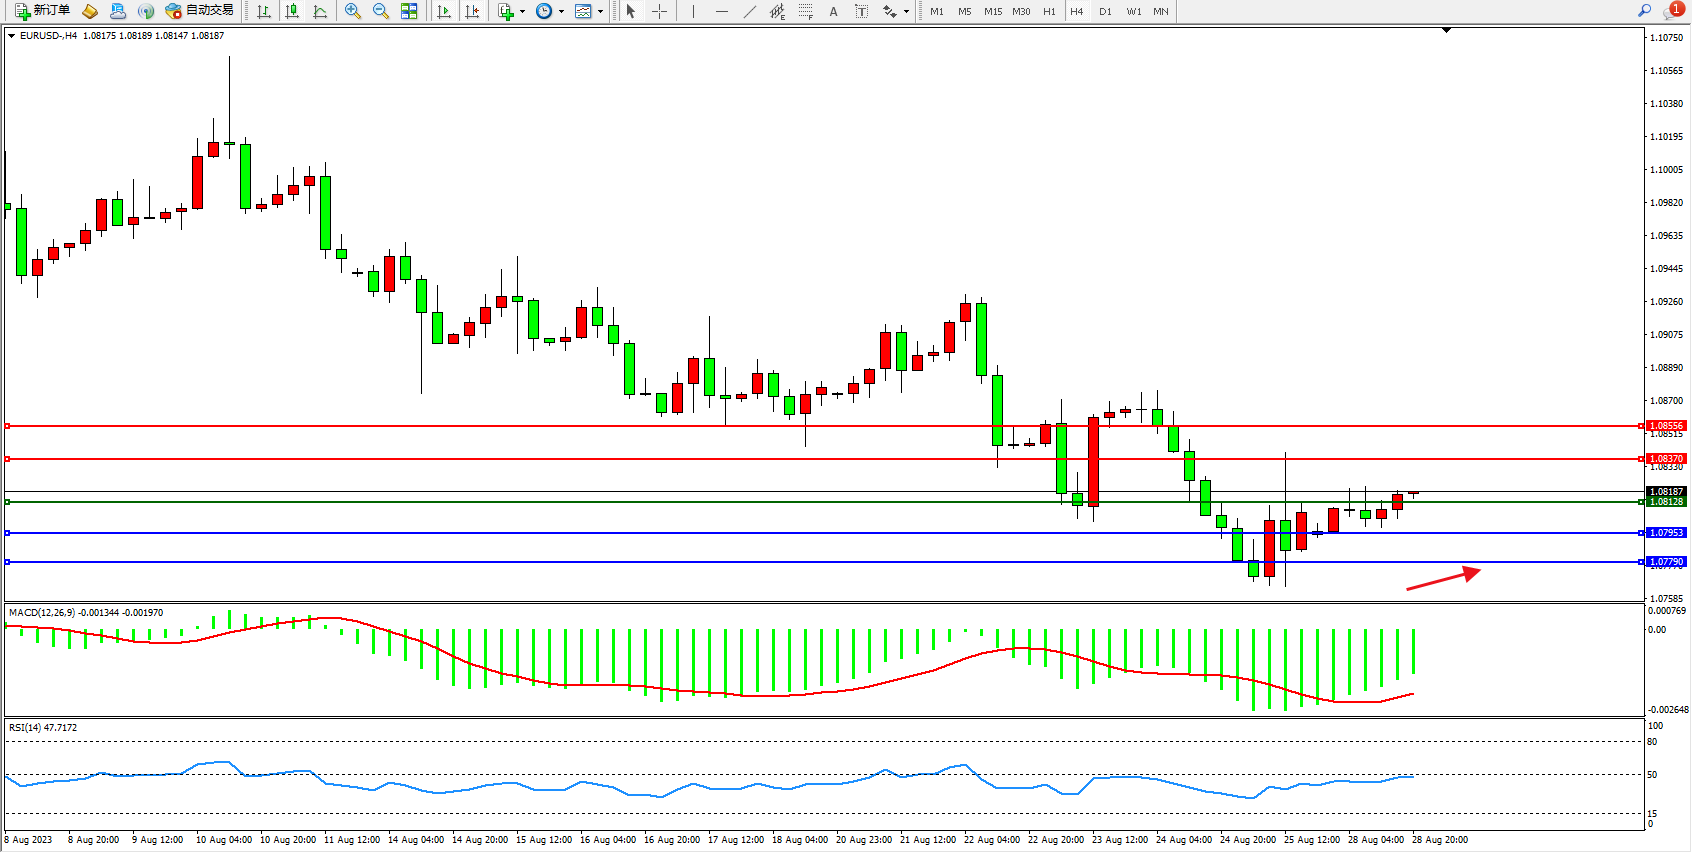Switch chart to bar chart mode
The width and height of the screenshot is (1692, 853).
[264, 12]
